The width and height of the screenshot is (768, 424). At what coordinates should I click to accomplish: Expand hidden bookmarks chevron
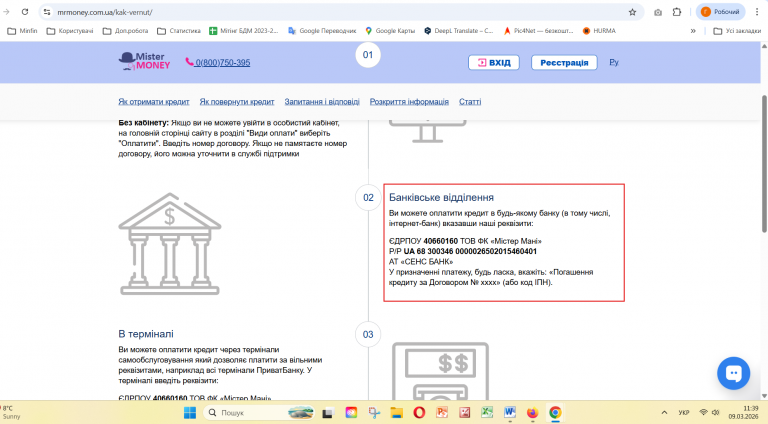click(x=693, y=31)
